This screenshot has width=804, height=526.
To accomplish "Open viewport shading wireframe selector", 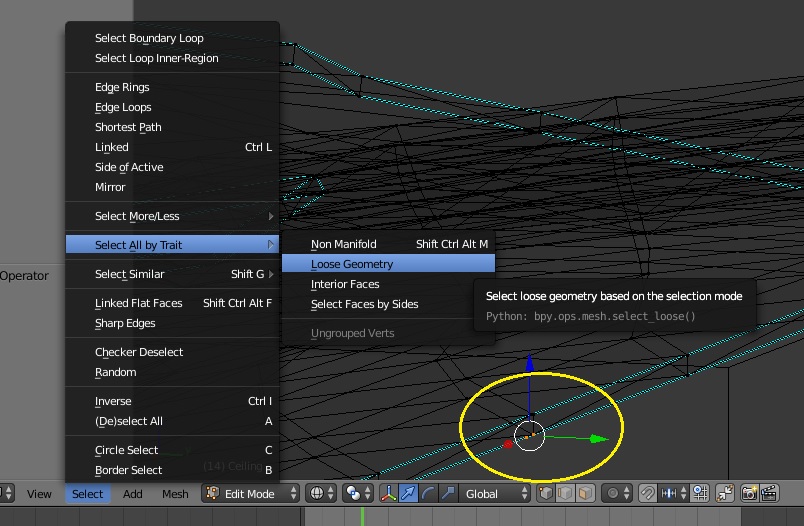I will 321,493.
